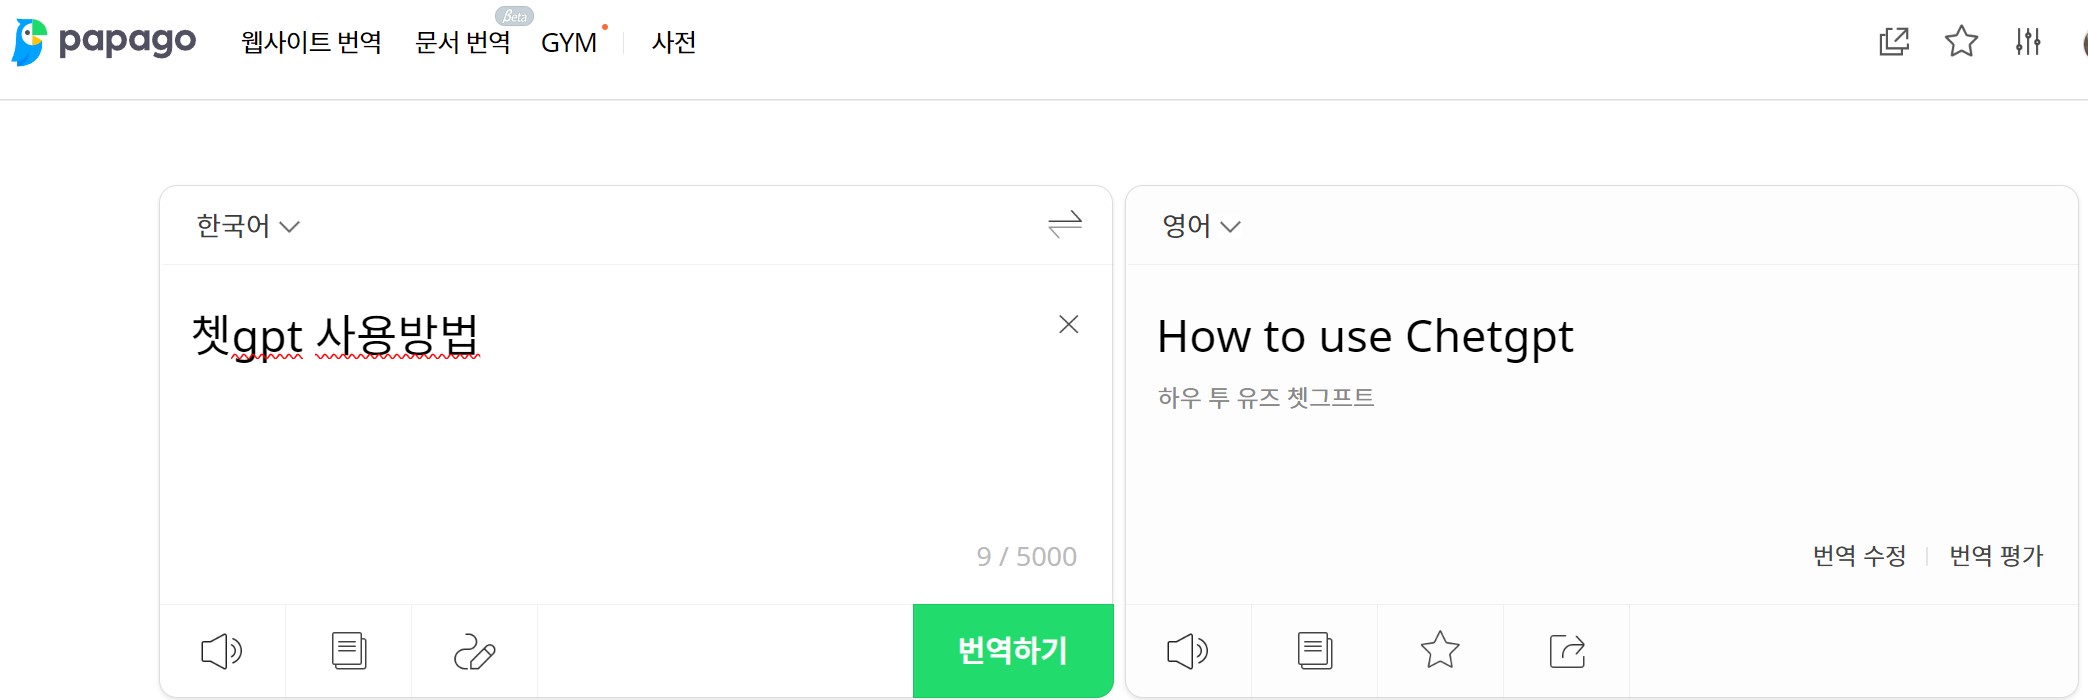The image size is (2088, 700).
Task: Go to the 사전 dictionary tab
Action: click(x=673, y=43)
